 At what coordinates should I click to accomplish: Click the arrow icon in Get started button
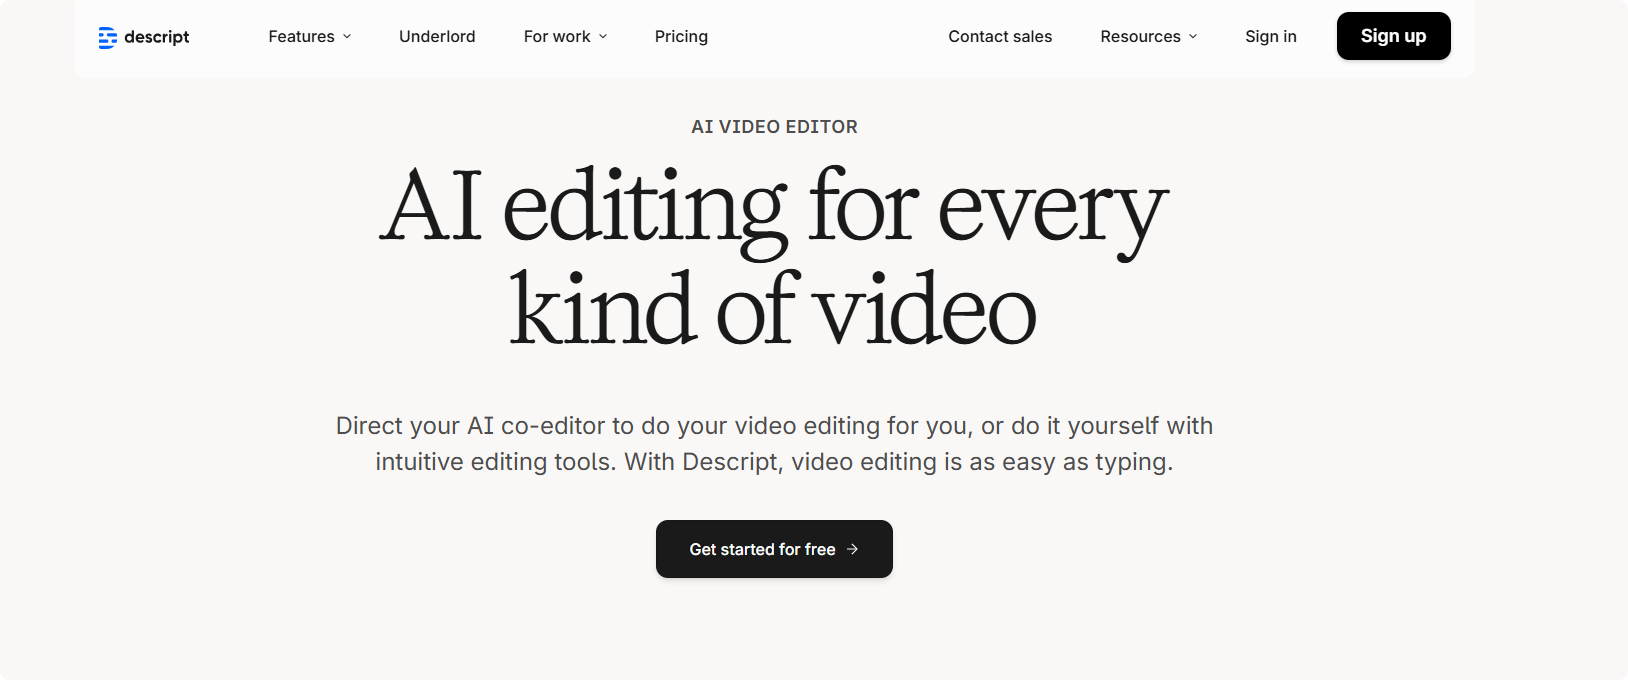(x=853, y=549)
